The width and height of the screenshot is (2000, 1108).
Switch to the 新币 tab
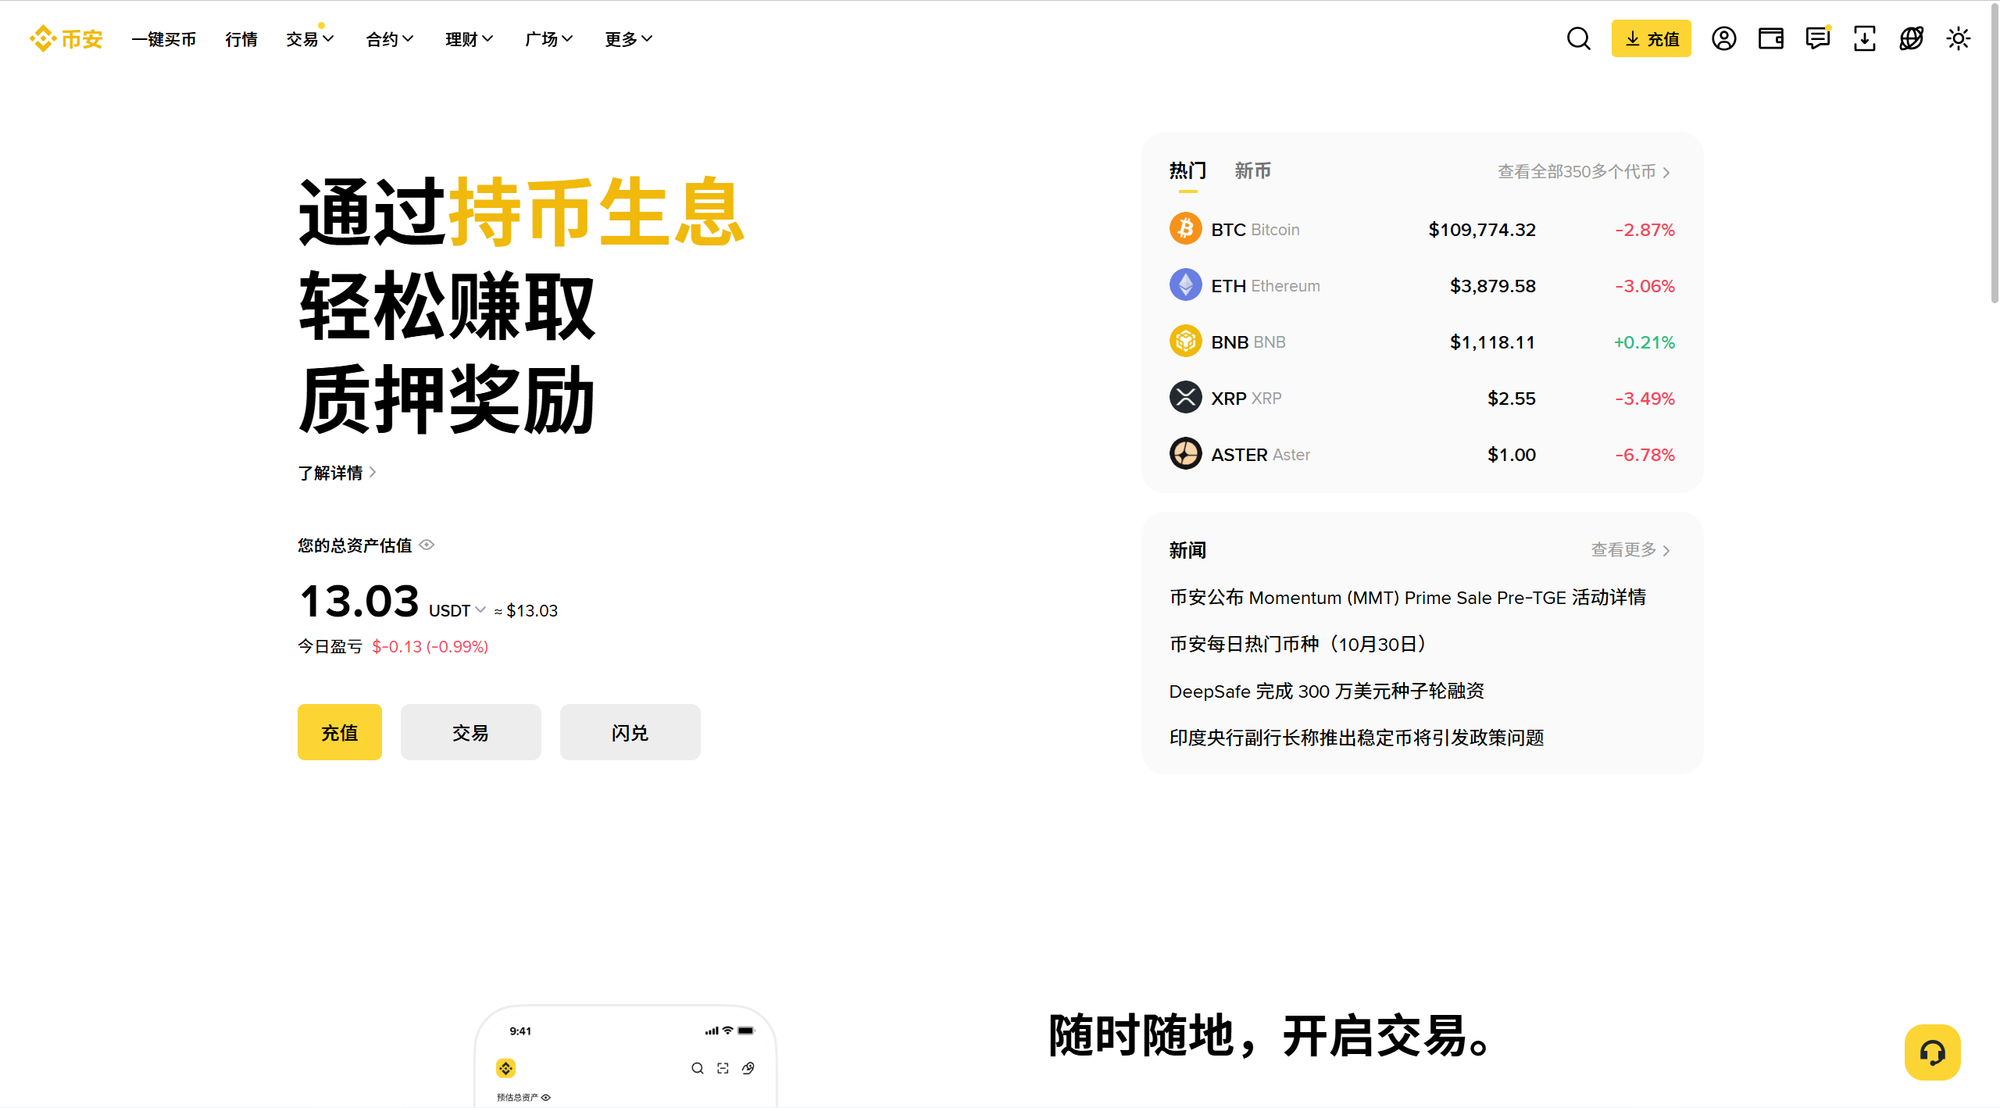(x=1253, y=171)
